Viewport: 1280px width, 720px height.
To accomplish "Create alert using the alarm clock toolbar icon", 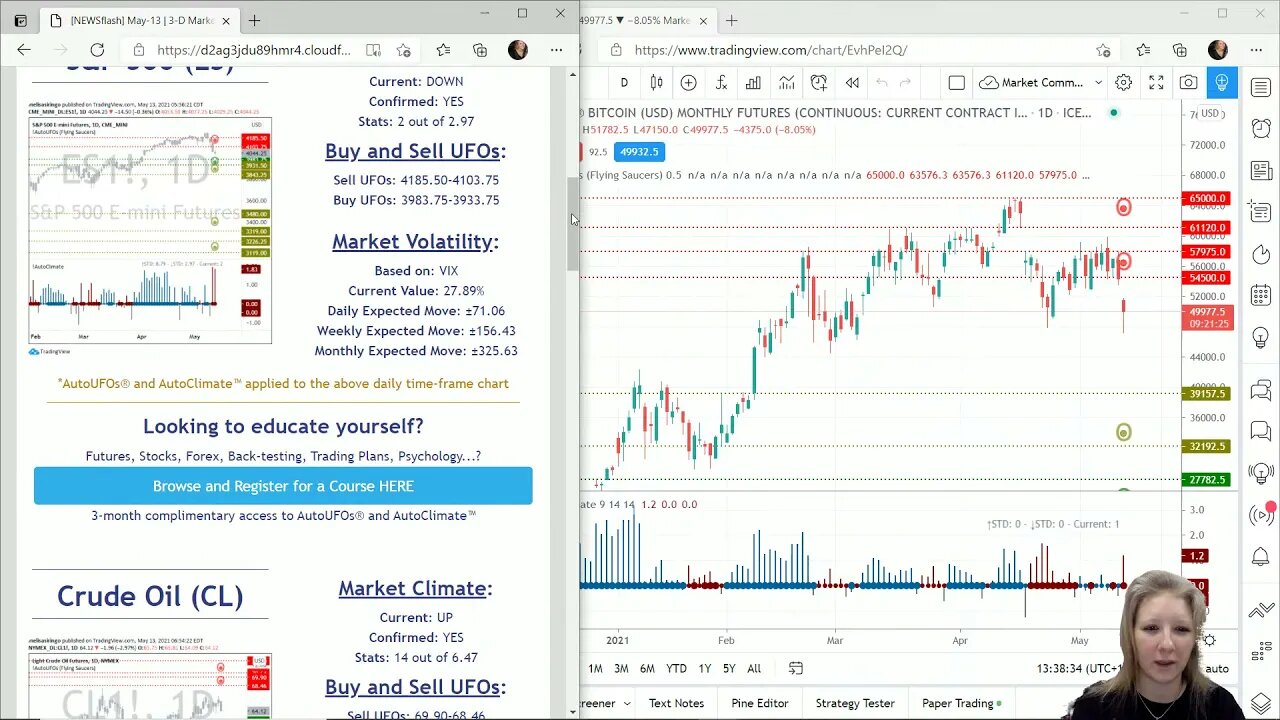I will tap(819, 83).
